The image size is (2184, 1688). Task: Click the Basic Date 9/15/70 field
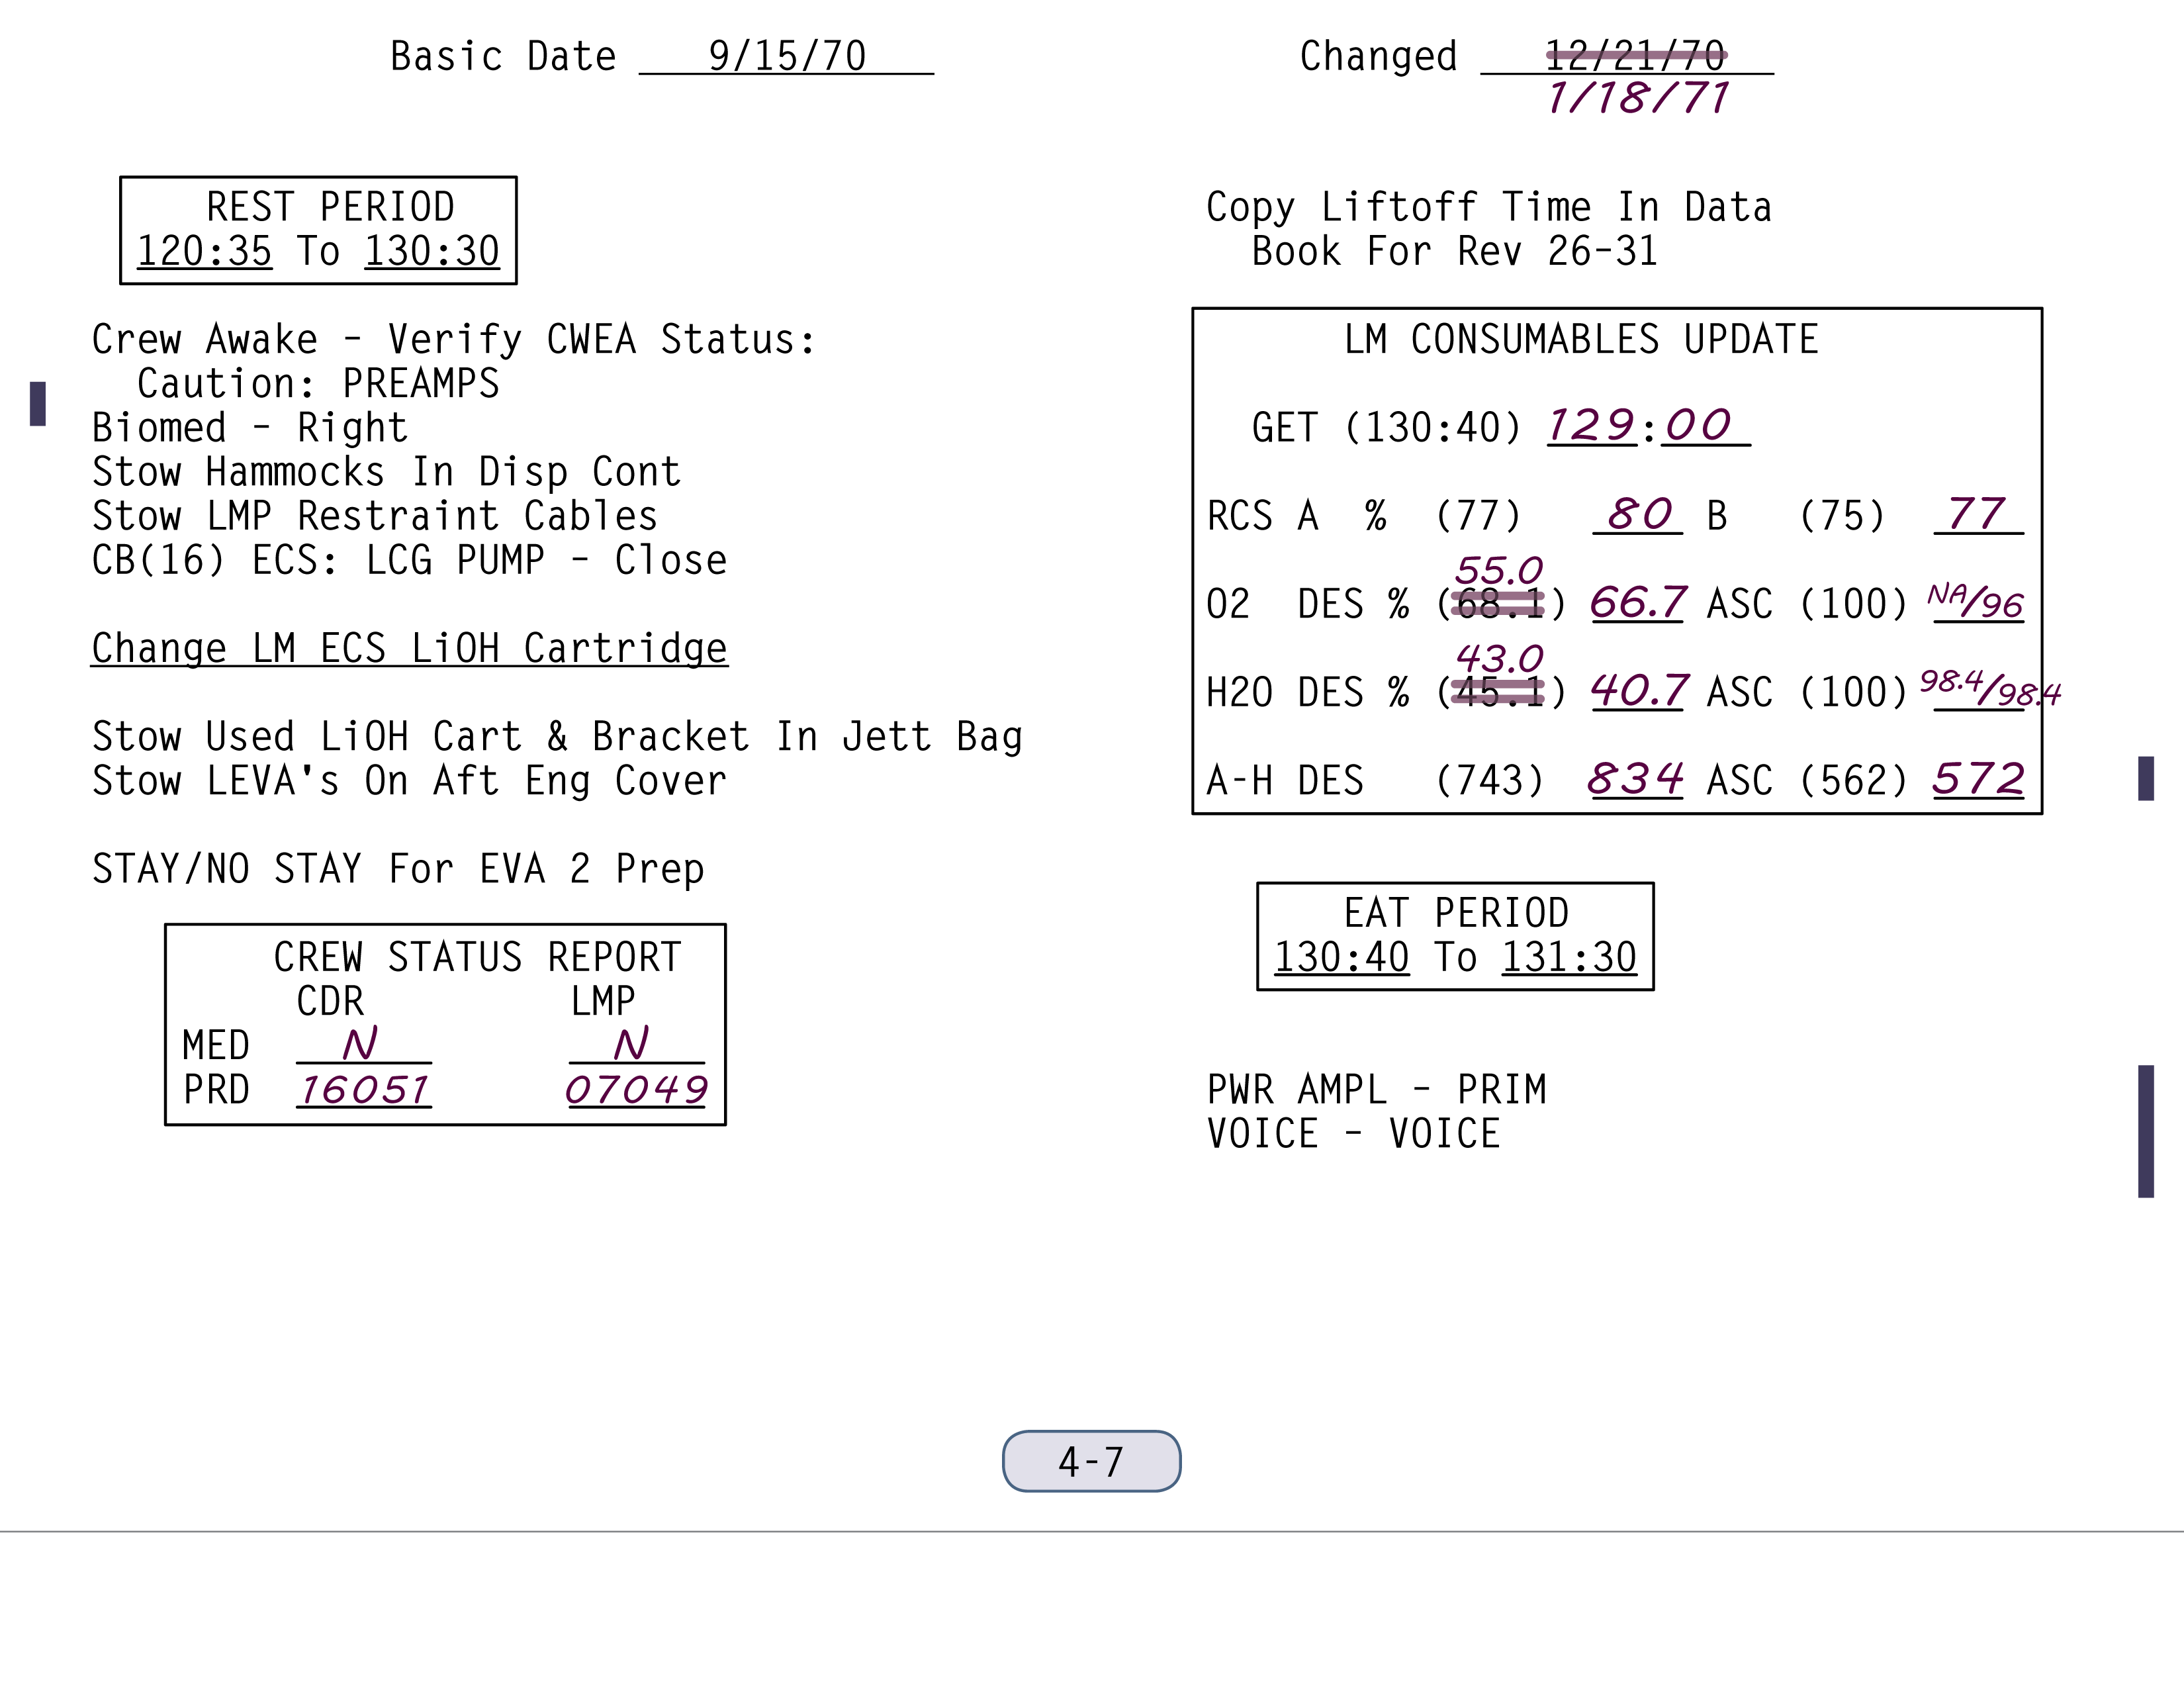click(786, 56)
